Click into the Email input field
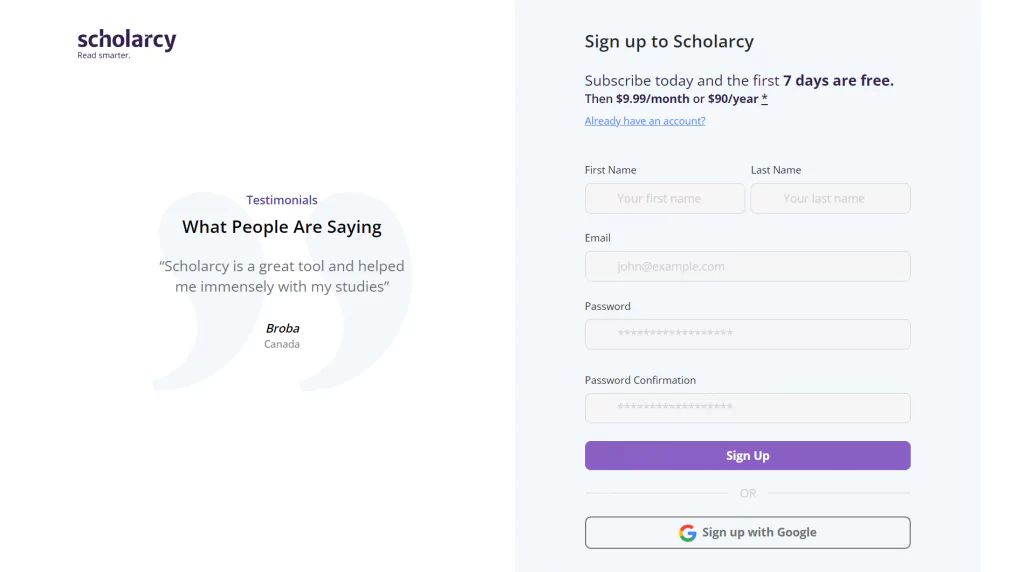1024x572 pixels. tap(748, 266)
